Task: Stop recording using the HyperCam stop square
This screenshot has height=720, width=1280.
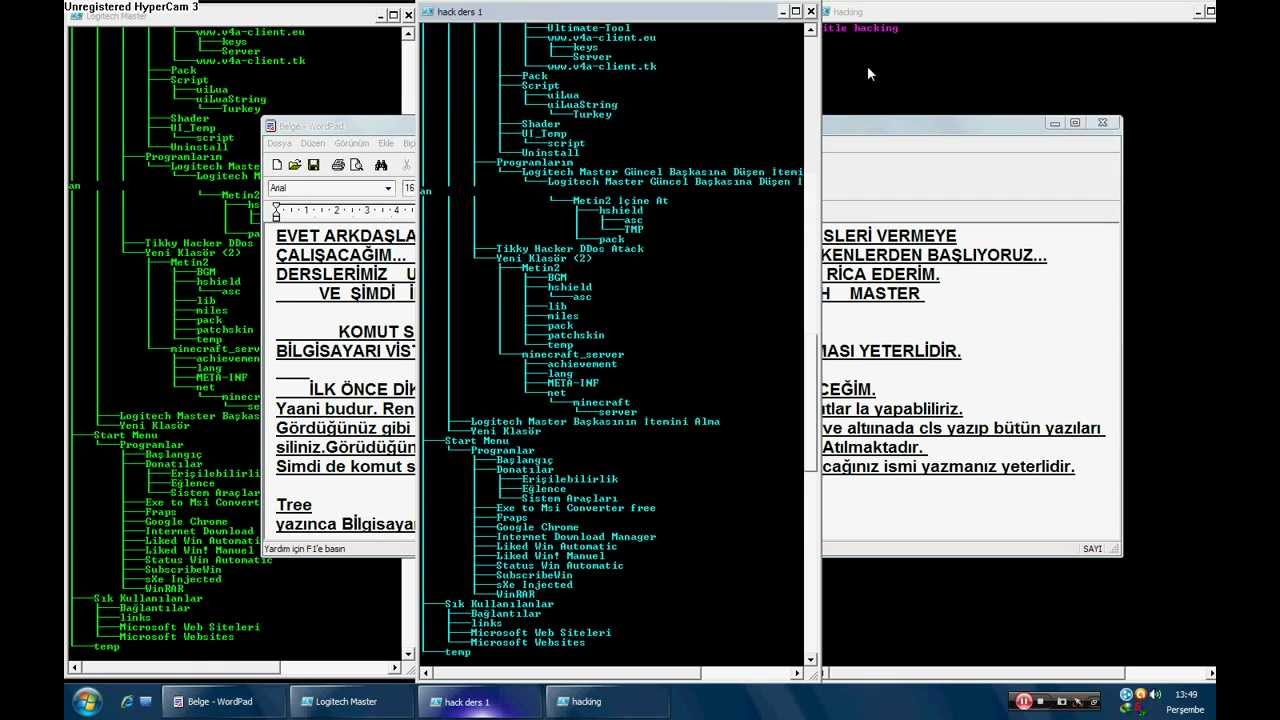Action: pos(1040,702)
